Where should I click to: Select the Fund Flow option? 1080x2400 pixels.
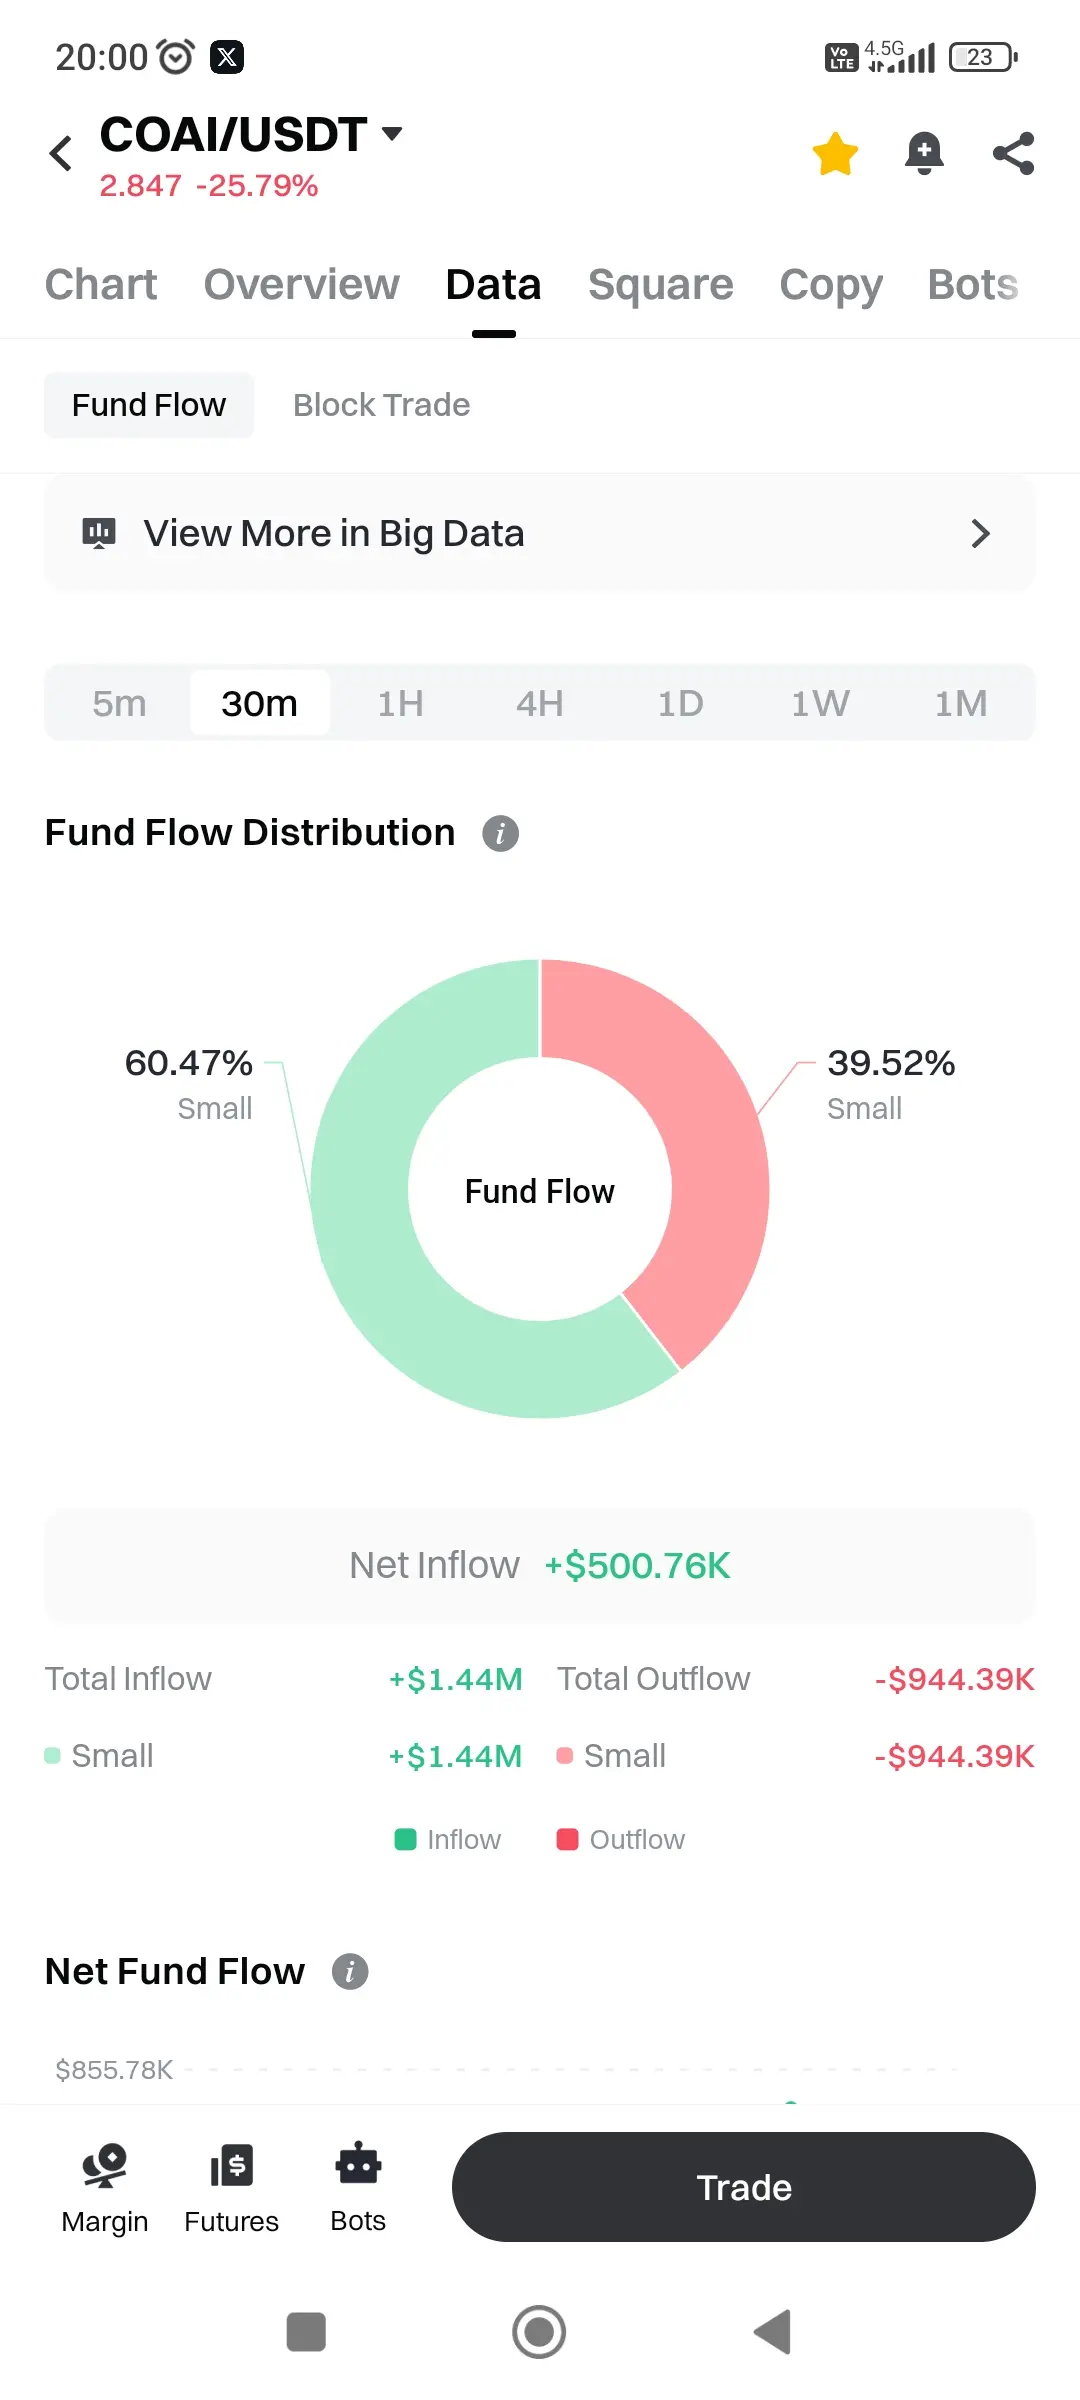[149, 405]
